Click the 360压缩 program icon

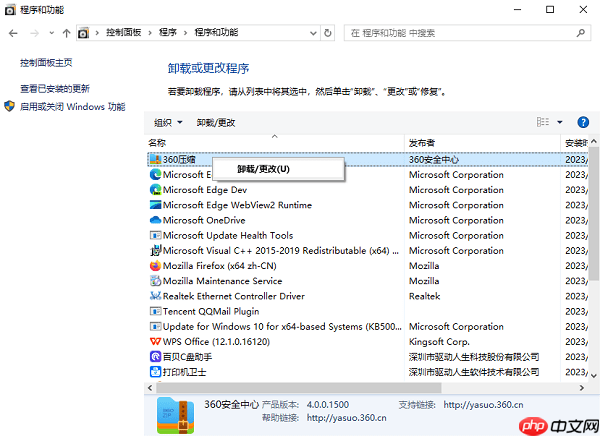(155, 159)
